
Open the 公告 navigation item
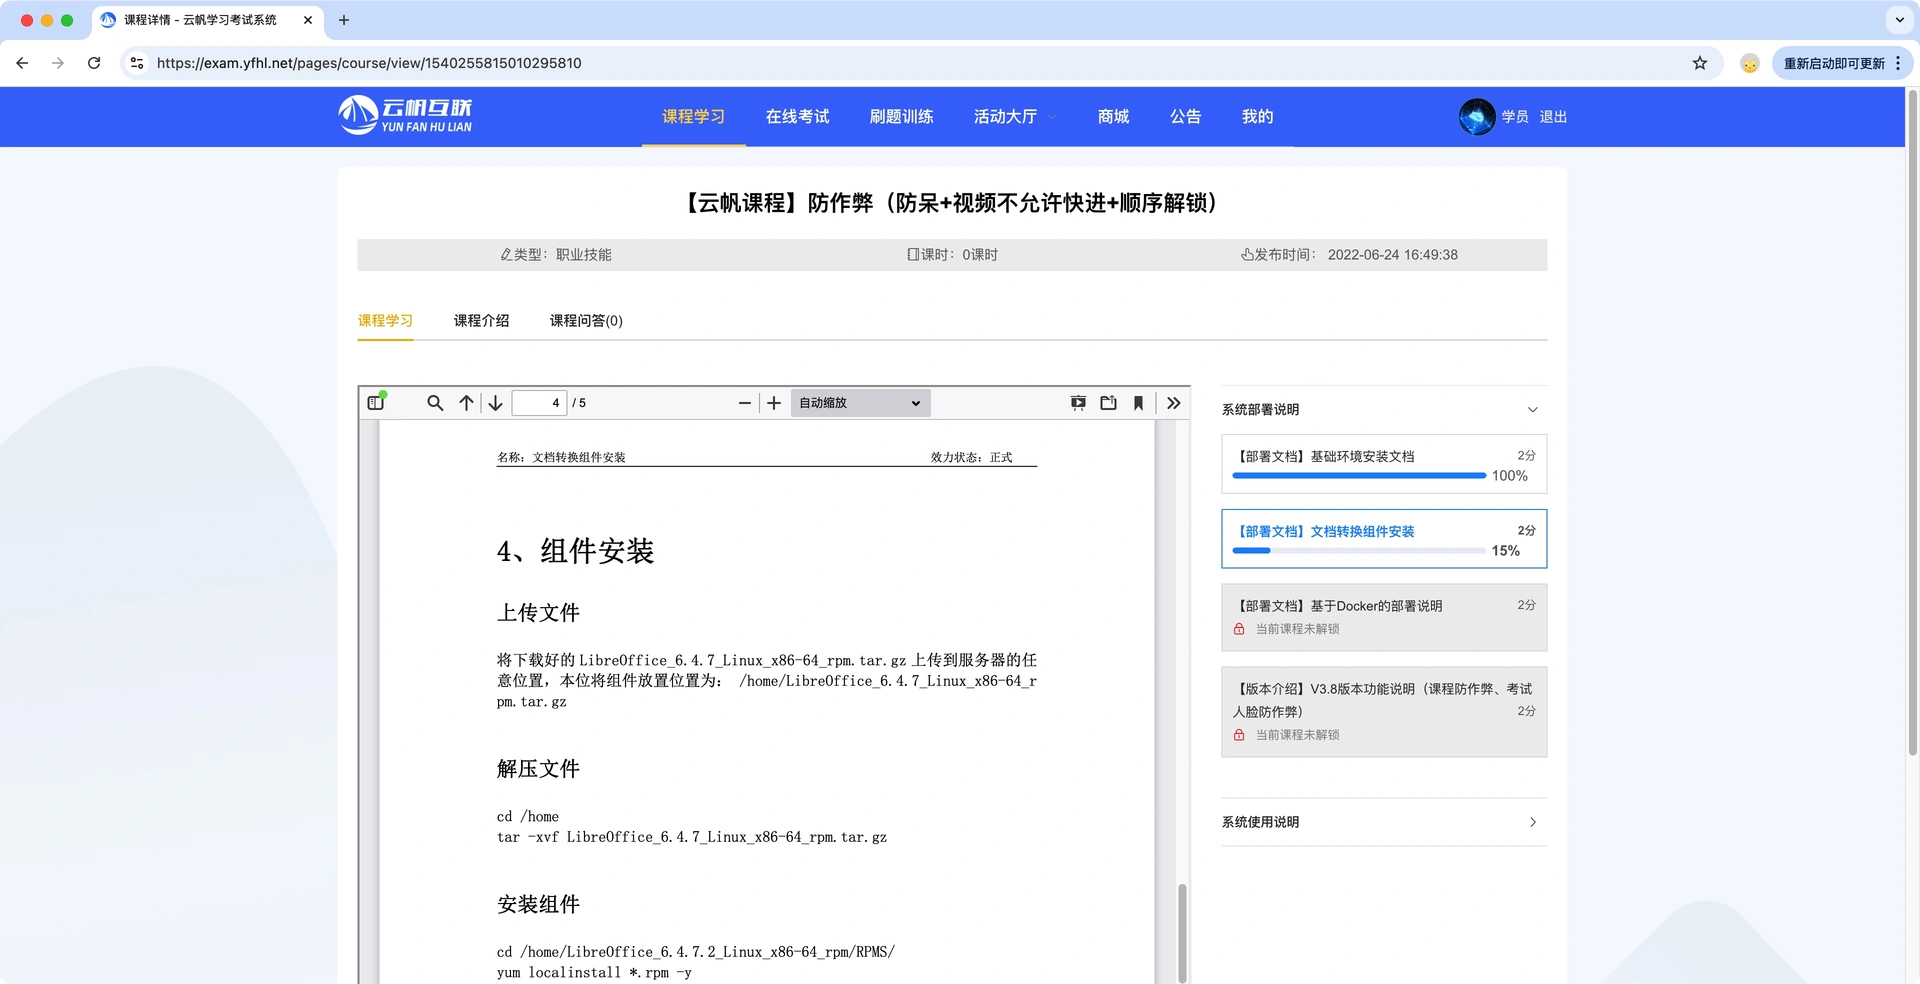1185,117
